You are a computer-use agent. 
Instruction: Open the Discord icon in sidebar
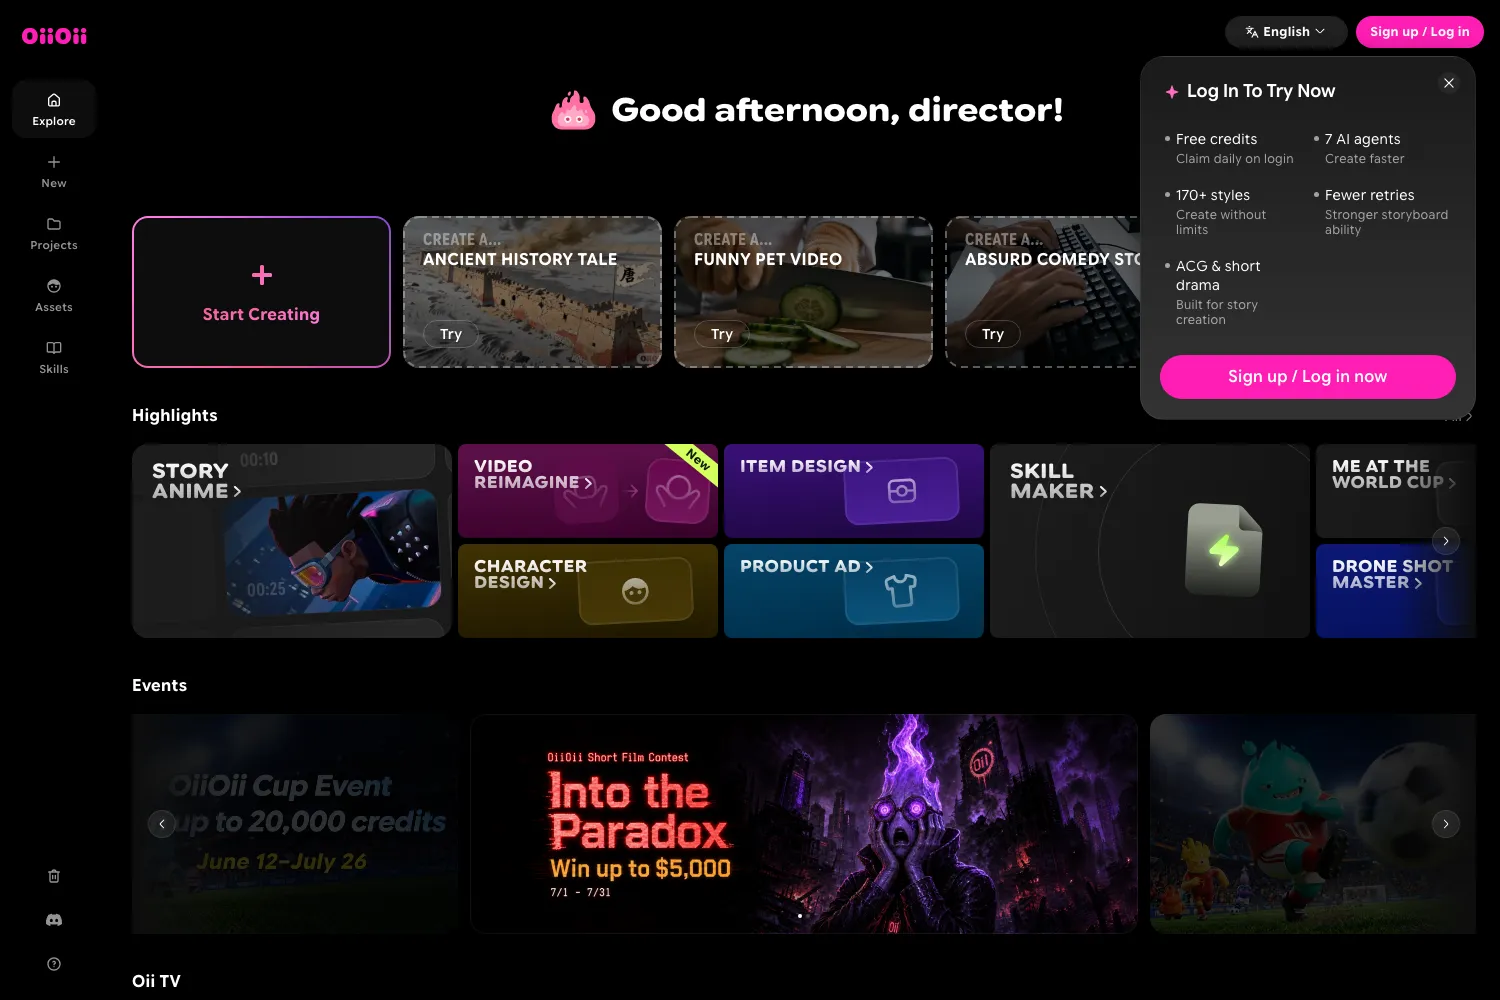tap(54, 920)
